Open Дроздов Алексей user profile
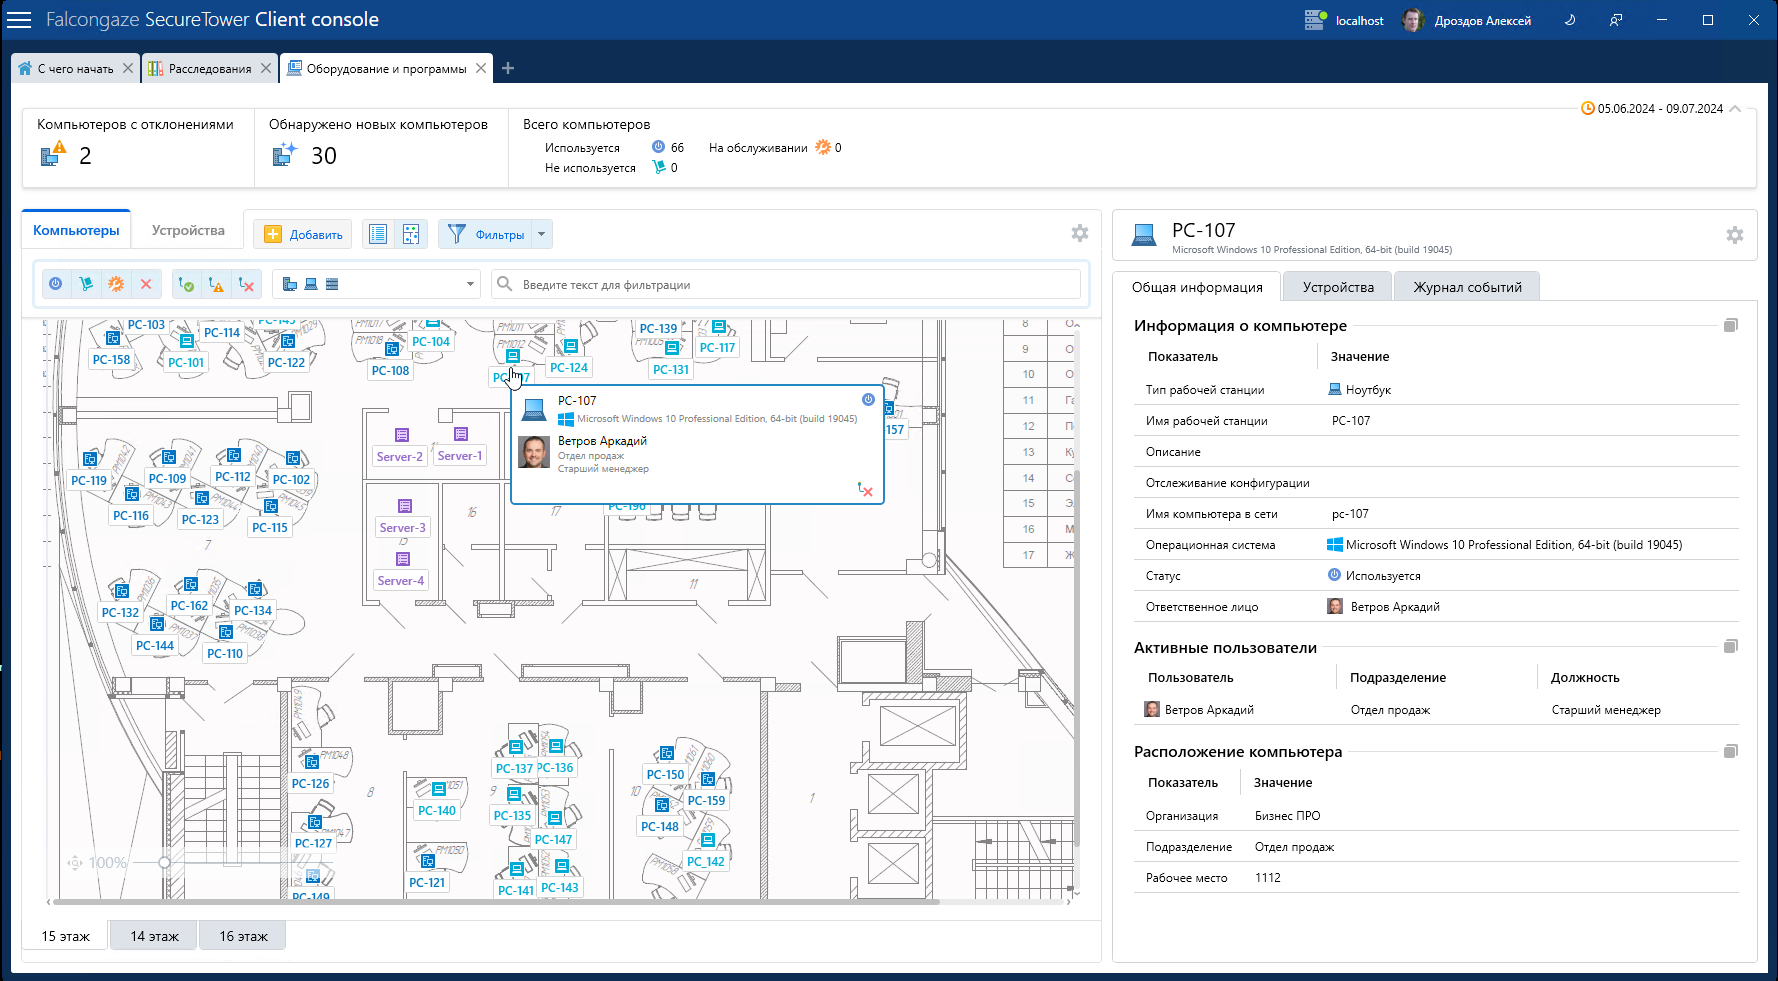This screenshot has height=981, width=1778. pyautogui.click(x=1467, y=20)
